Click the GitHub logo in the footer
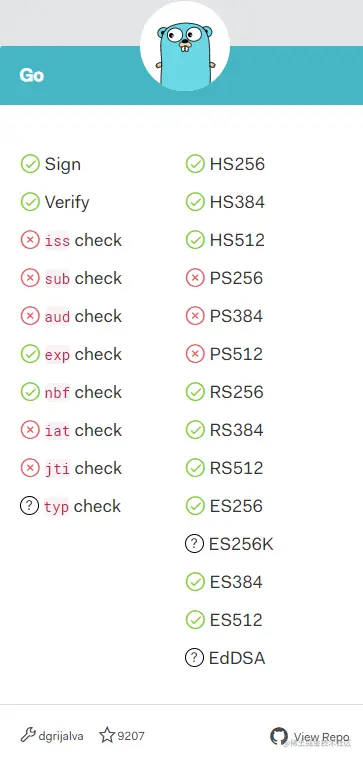This screenshot has width=363, height=759. point(279,736)
